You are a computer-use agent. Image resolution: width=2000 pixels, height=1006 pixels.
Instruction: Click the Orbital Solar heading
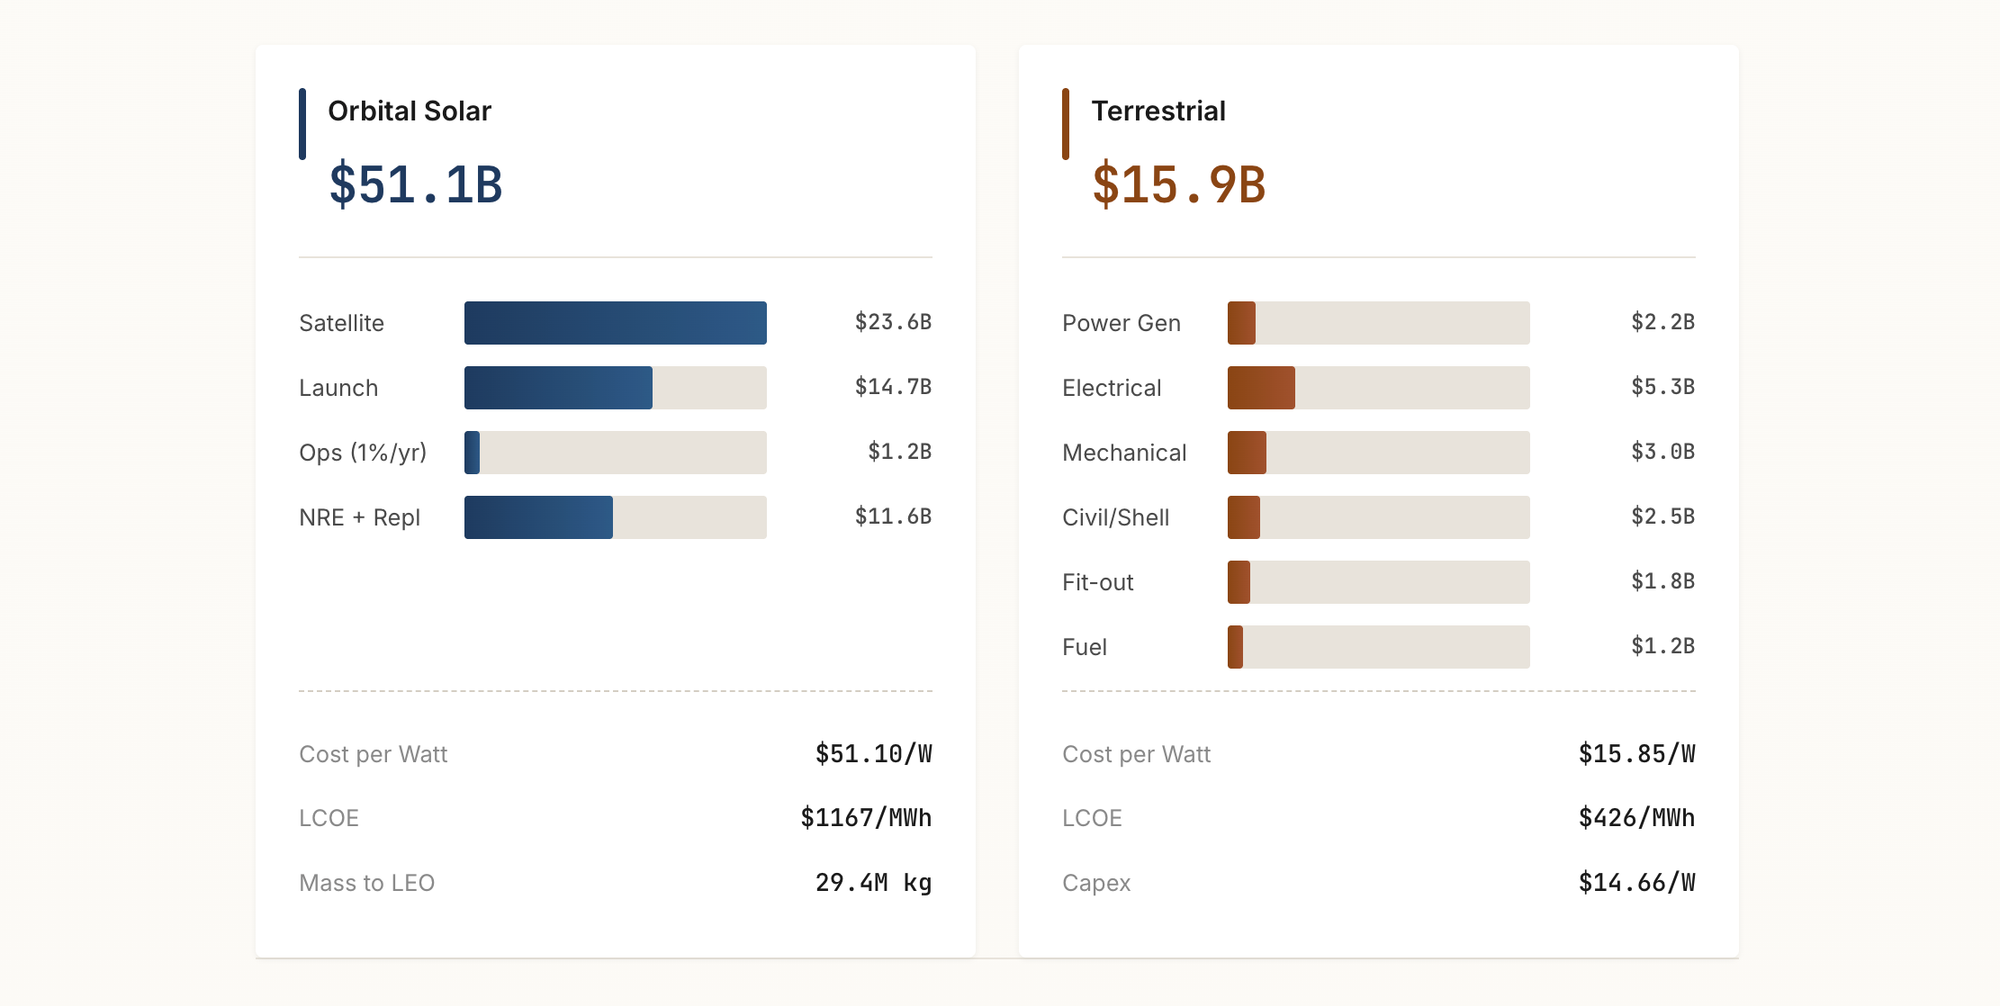tap(409, 111)
